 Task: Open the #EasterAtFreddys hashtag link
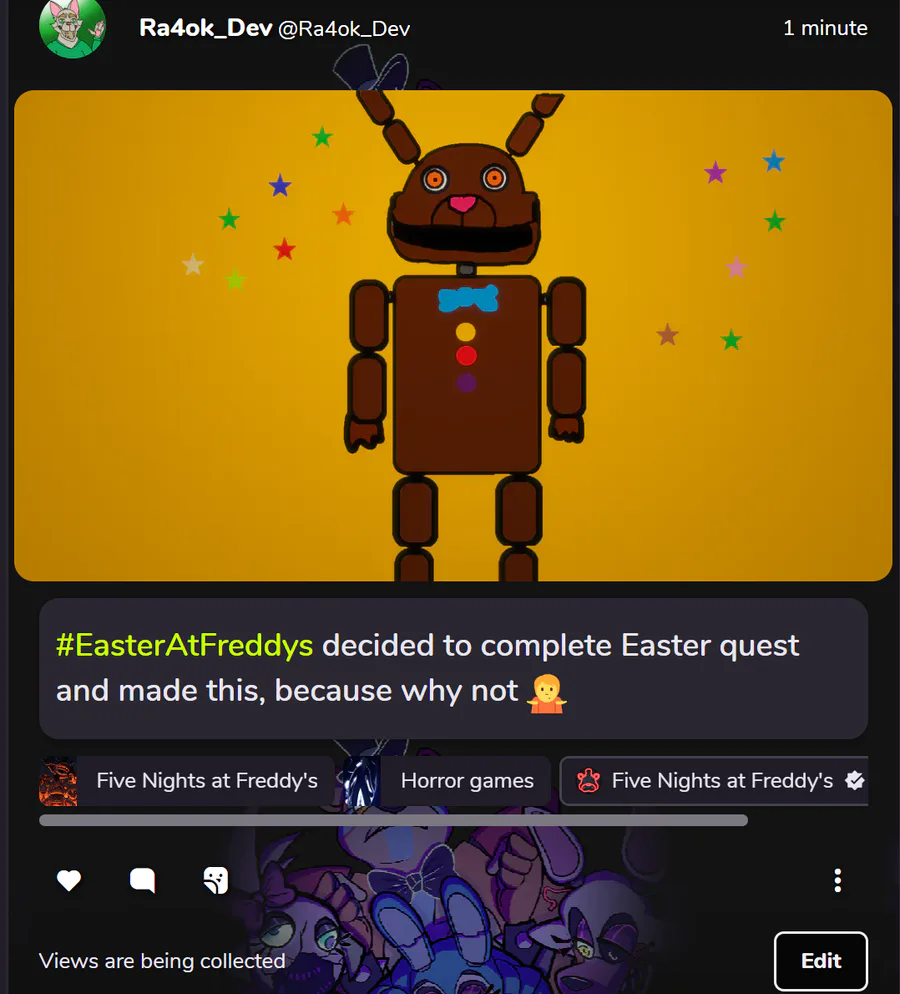coord(184,645)
